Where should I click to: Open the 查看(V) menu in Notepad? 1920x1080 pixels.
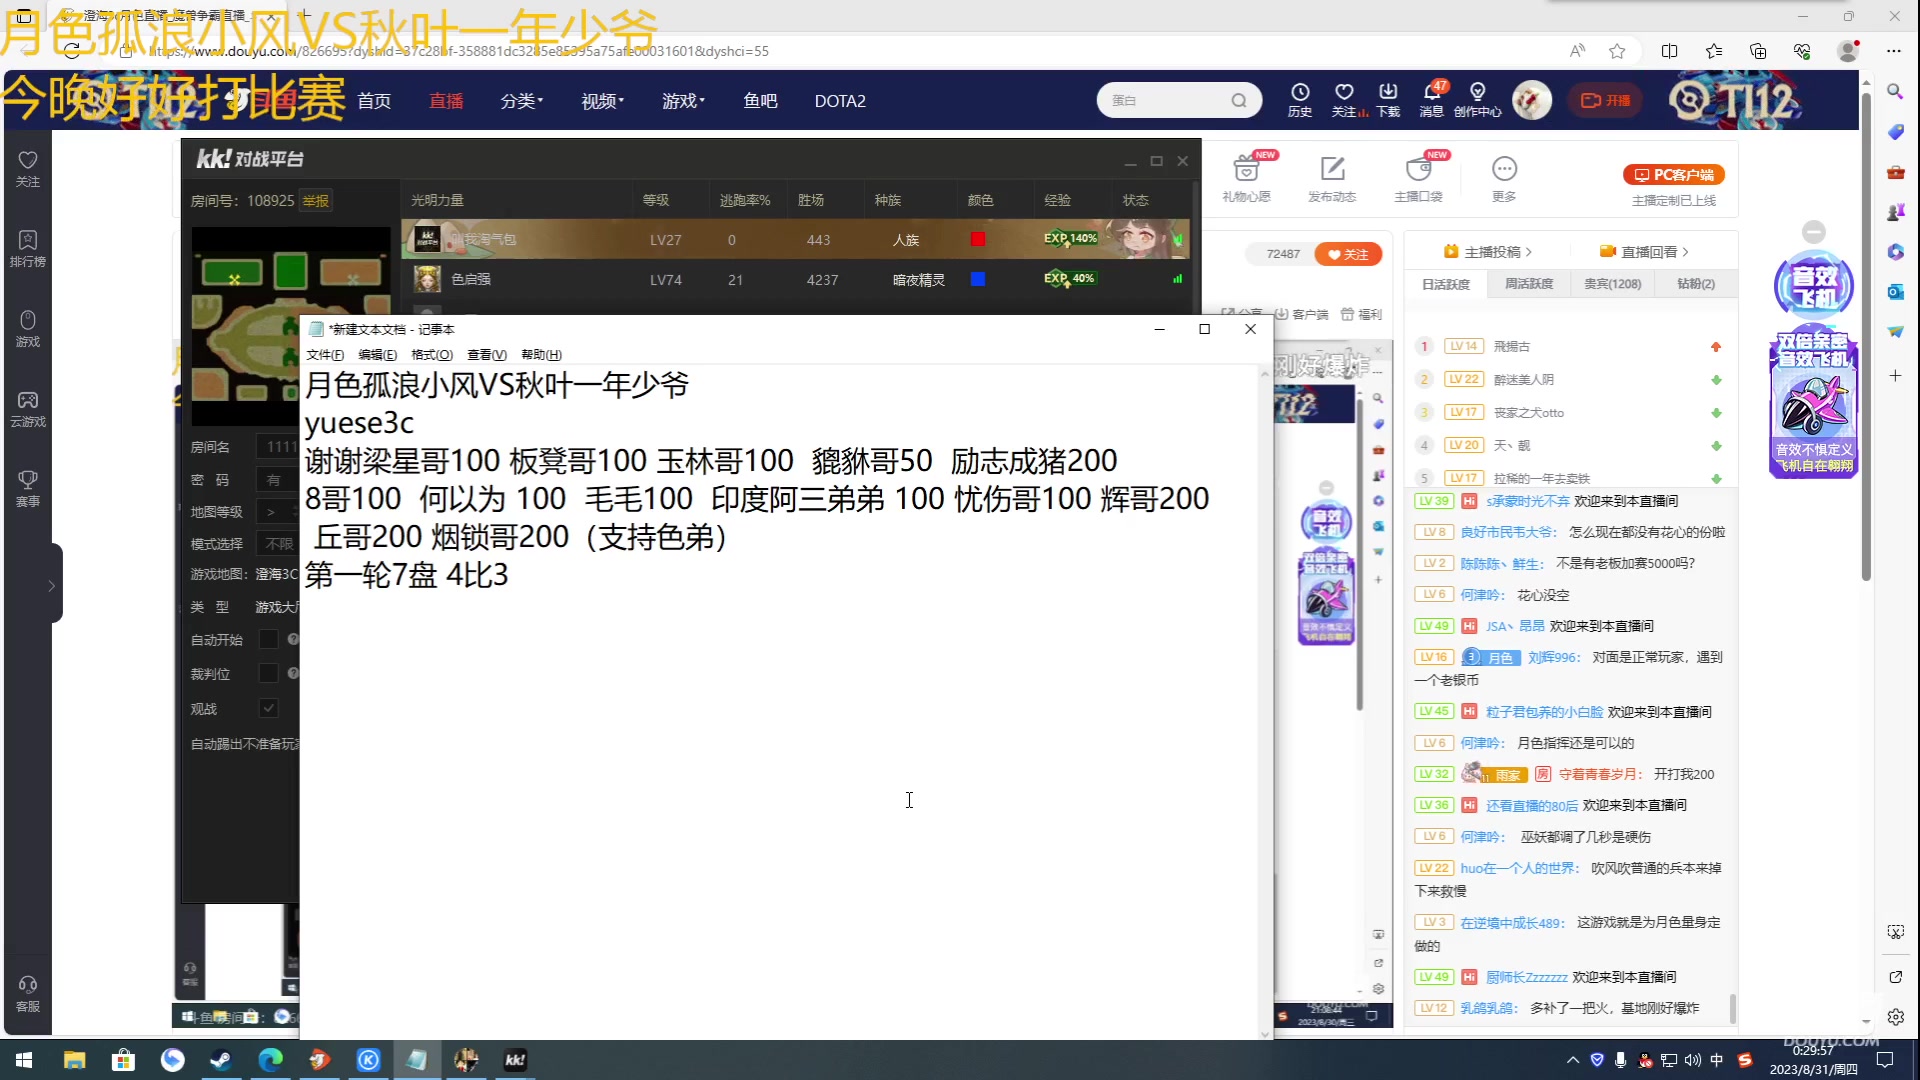coord(487,355)
